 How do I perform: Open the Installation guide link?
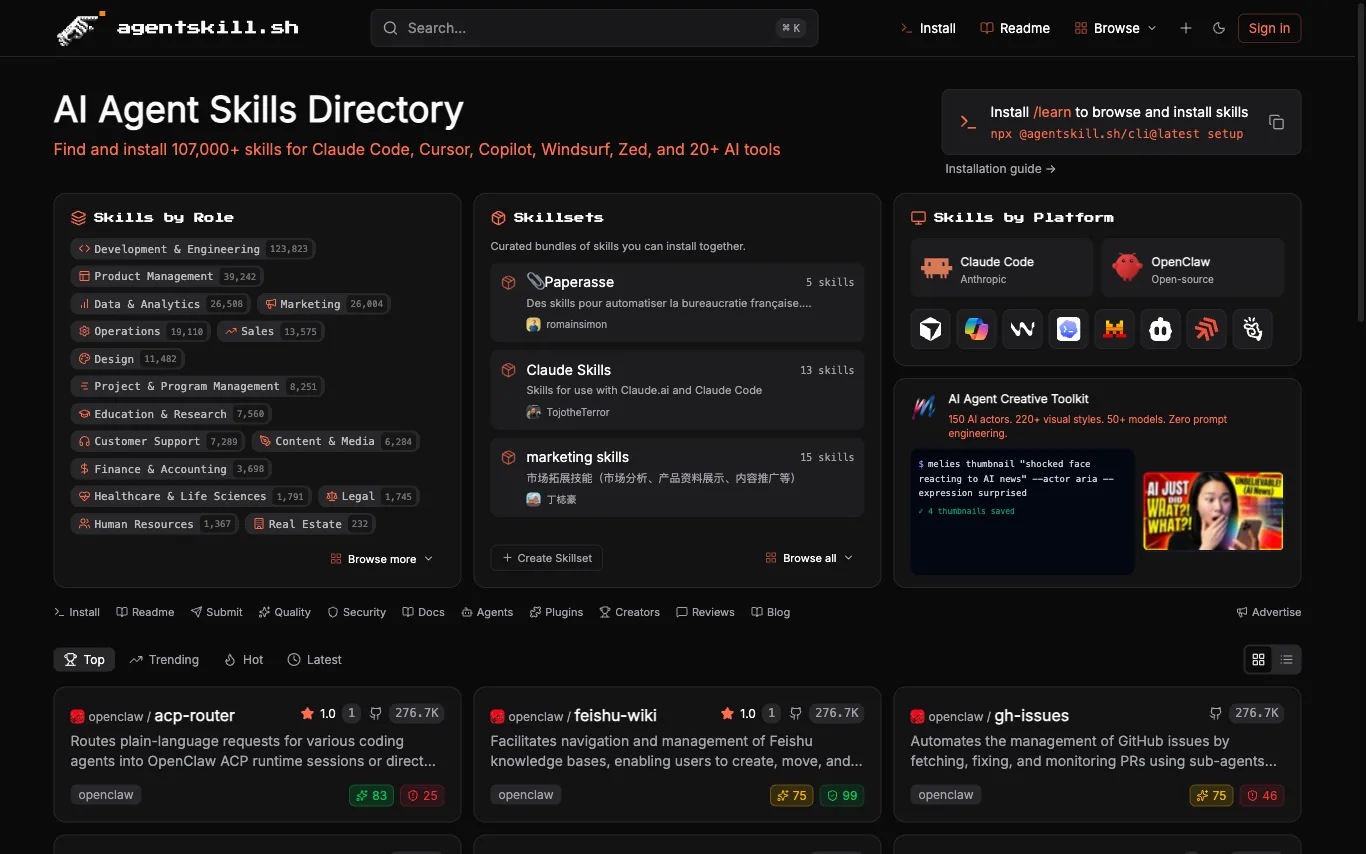pos(1000,169)
